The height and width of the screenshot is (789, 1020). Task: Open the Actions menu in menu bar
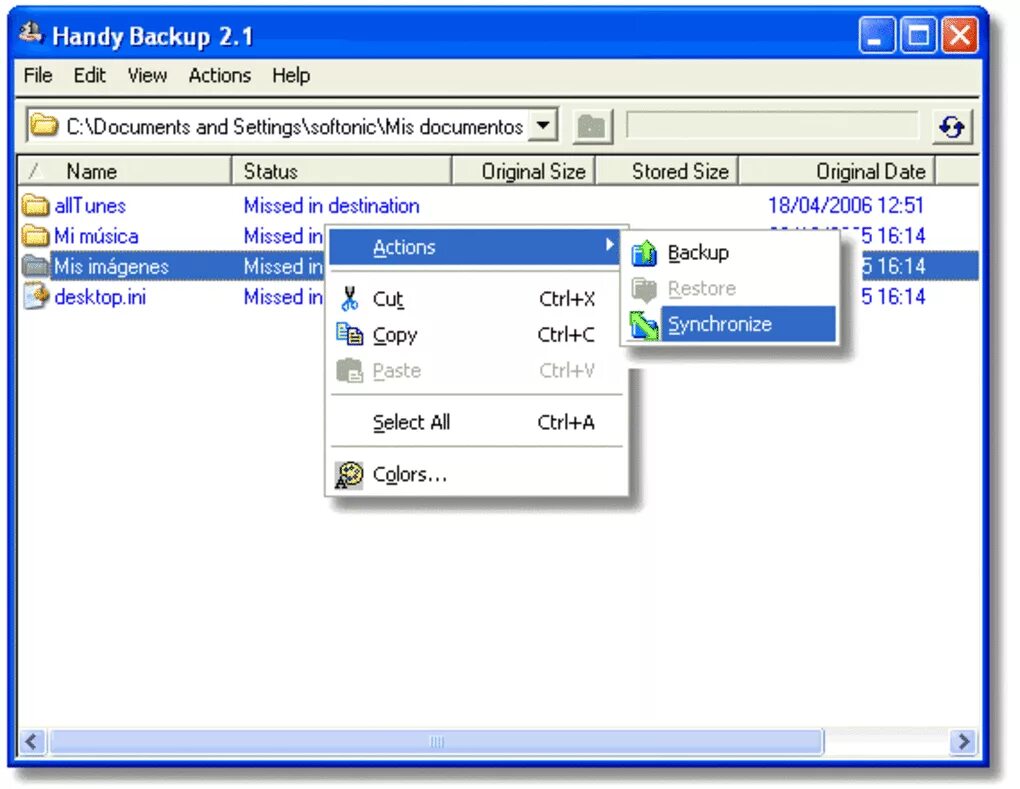(x=219, y=75)
